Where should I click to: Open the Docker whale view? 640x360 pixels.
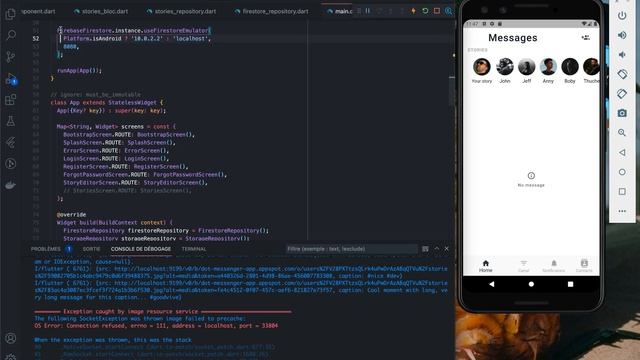tap(11, 185)
